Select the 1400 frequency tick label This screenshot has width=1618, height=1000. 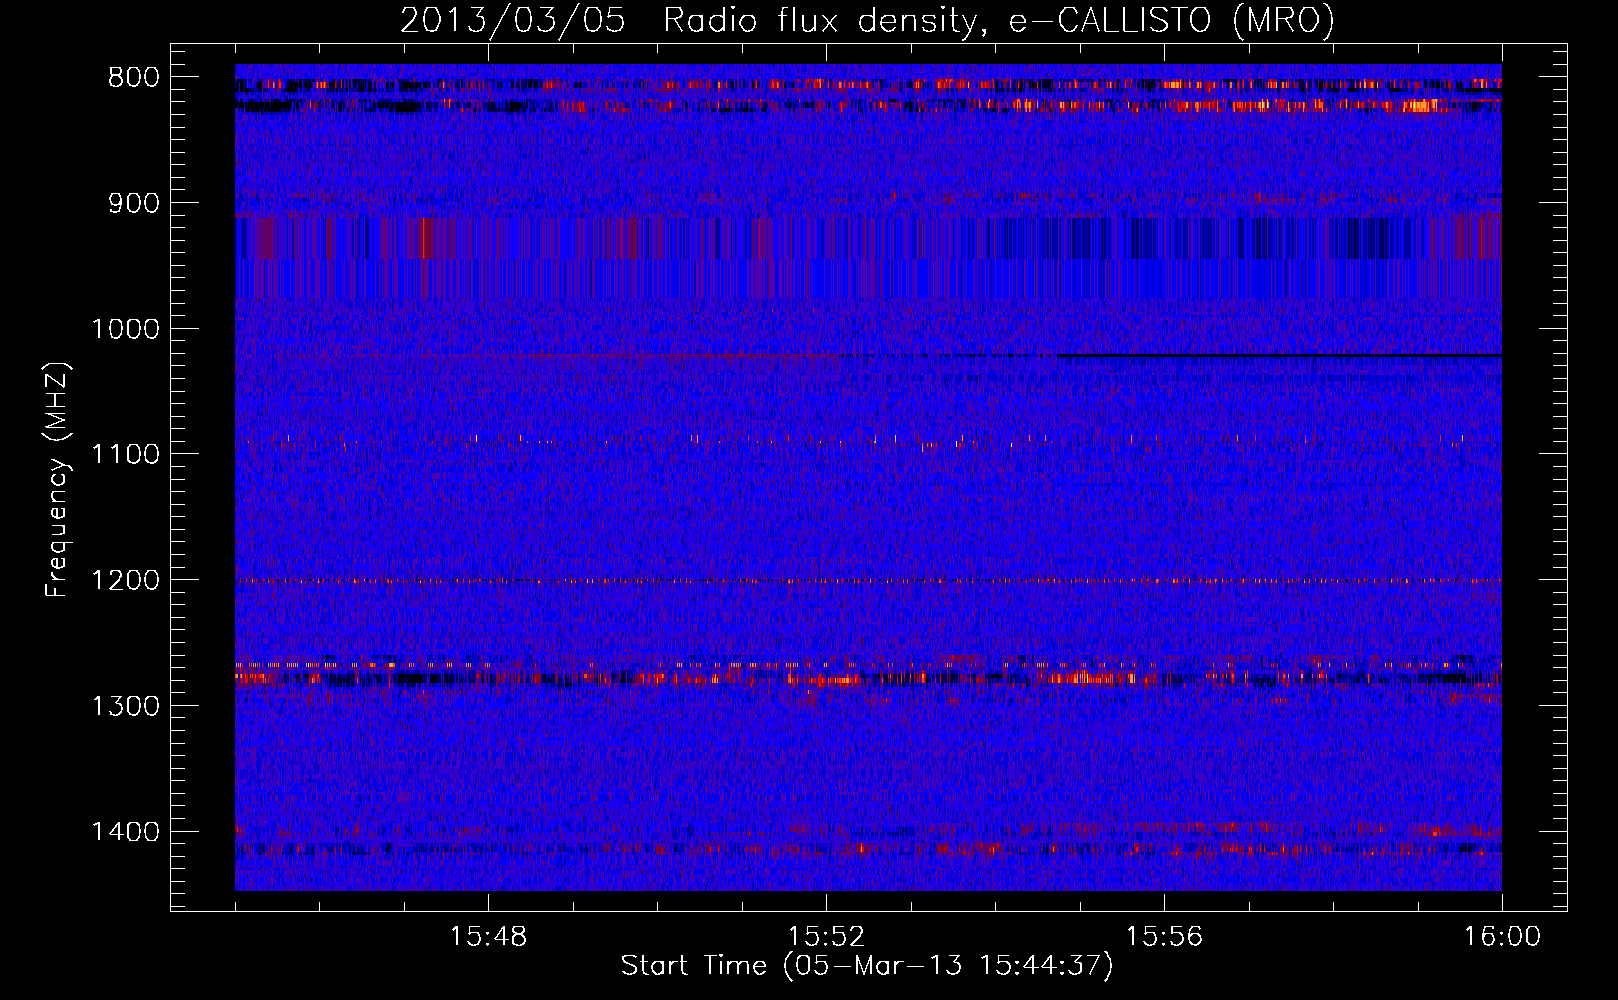pyautogui.click(x=125, y=832)
